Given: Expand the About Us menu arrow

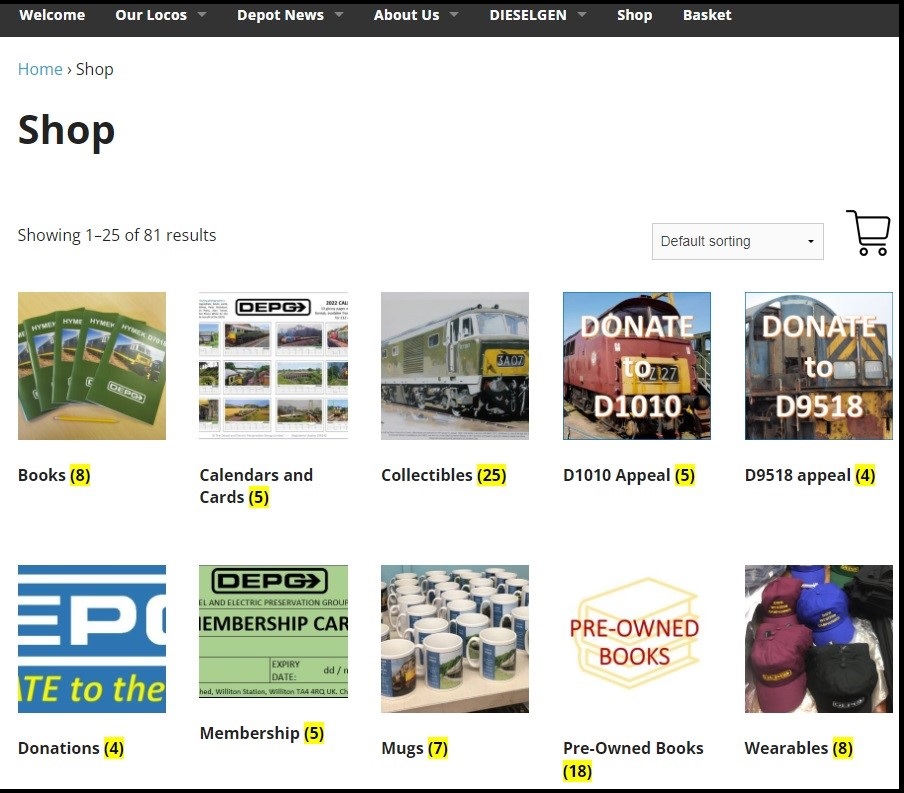Looking at the screenshot, I should [x=454, y=14].
